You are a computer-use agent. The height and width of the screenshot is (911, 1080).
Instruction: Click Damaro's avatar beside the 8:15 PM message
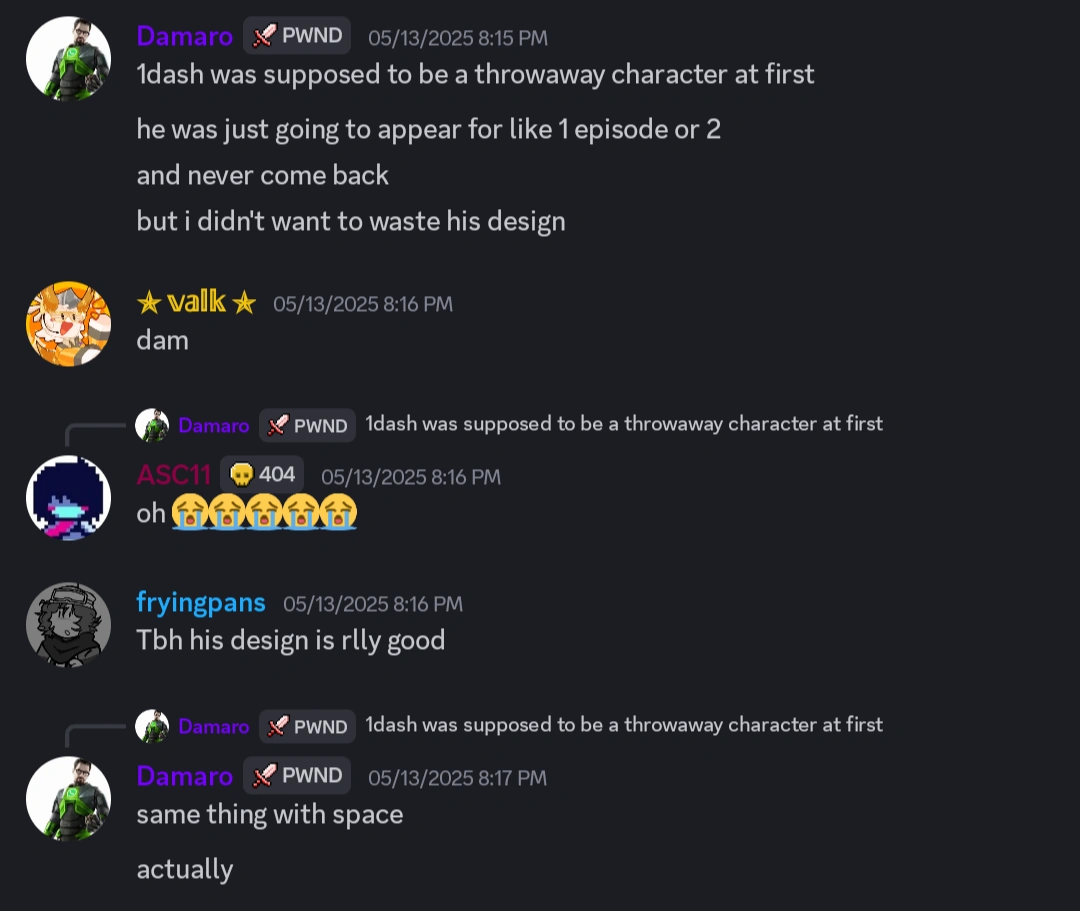tap(68, 58)
